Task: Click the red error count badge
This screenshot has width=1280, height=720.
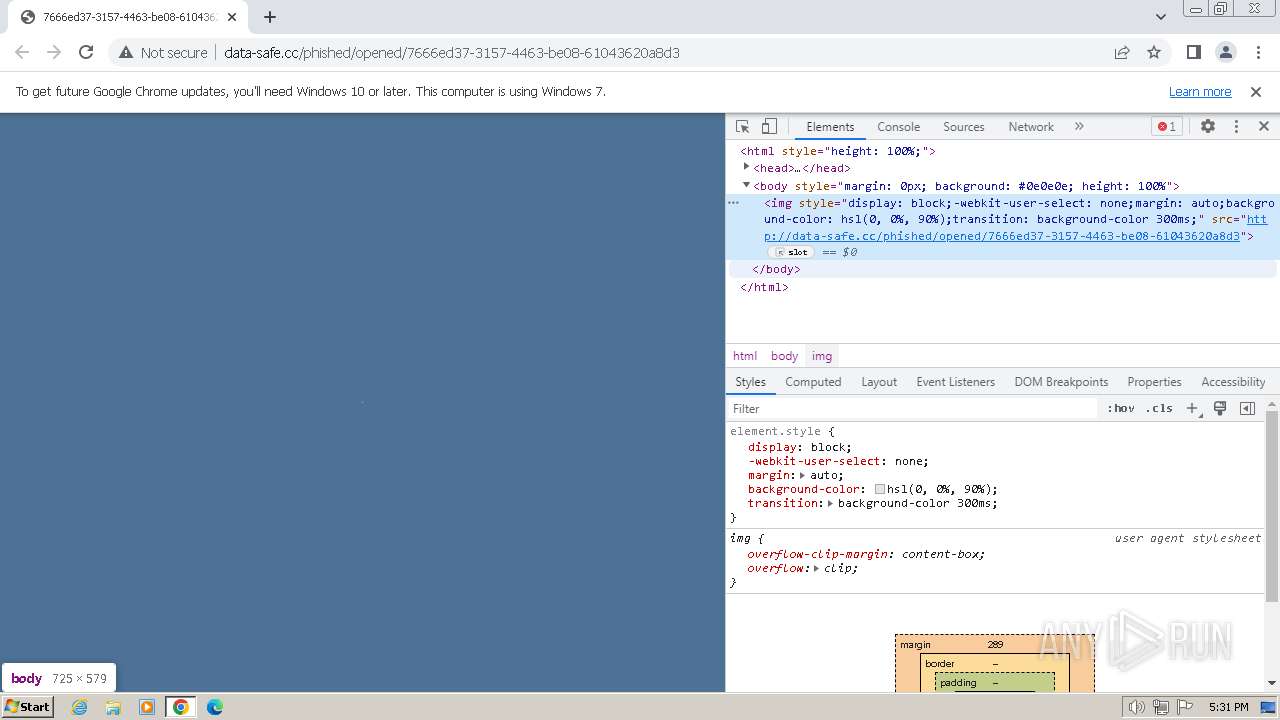Action: pos(1166,127)
